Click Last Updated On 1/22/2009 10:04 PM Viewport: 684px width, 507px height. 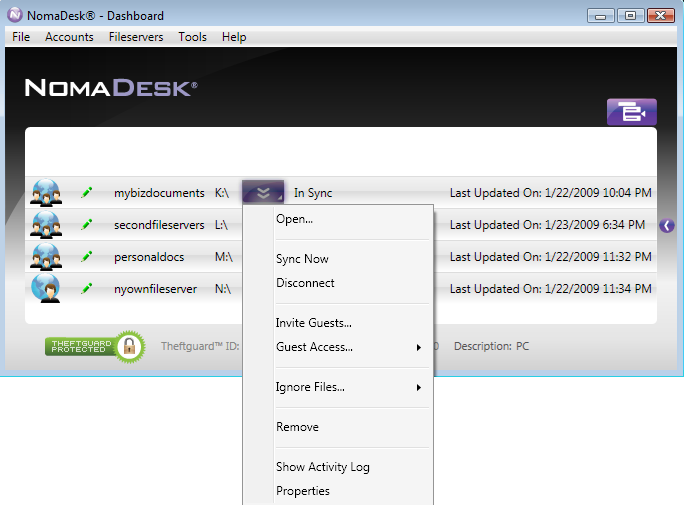551,192
